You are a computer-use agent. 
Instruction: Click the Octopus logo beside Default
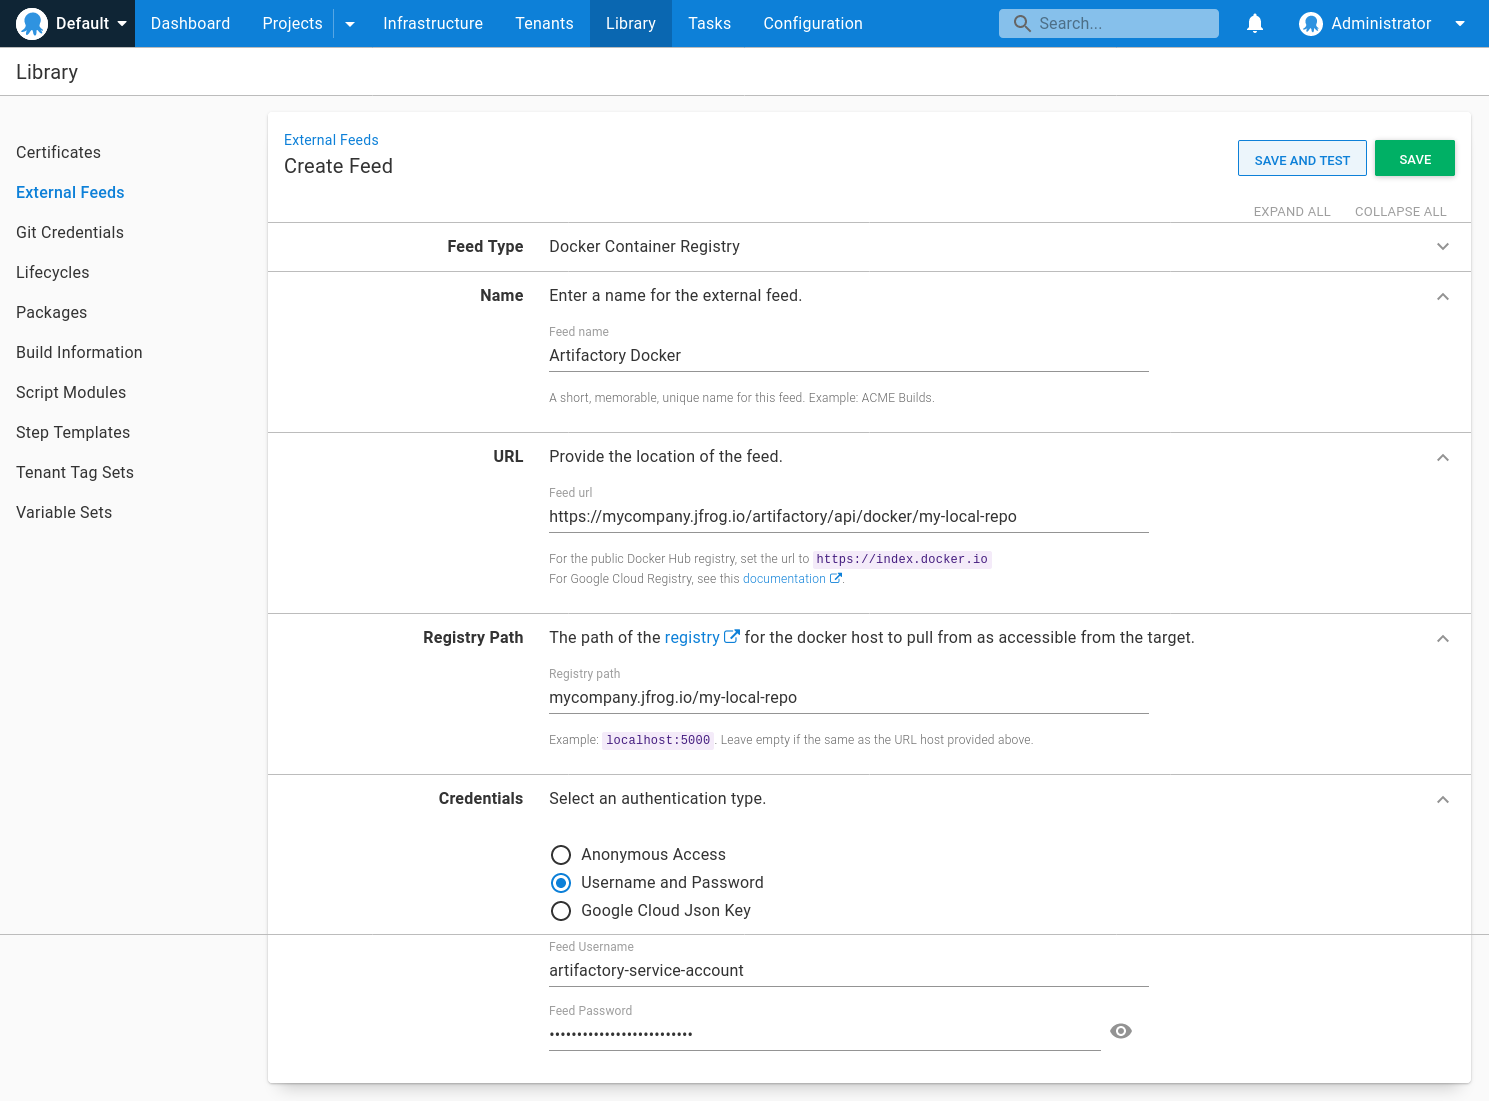pyautogui.click(x=31, y=23)
